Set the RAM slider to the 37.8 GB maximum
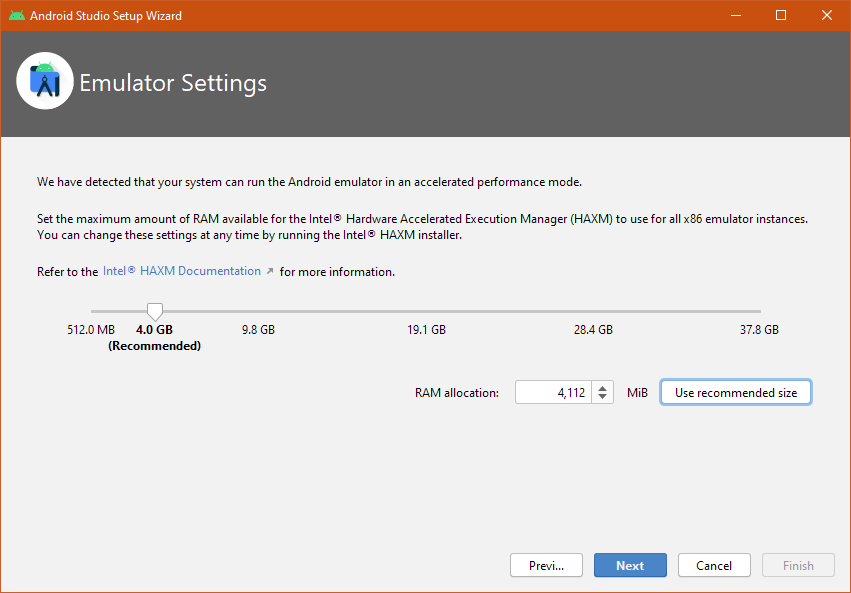 pos(760,312)
